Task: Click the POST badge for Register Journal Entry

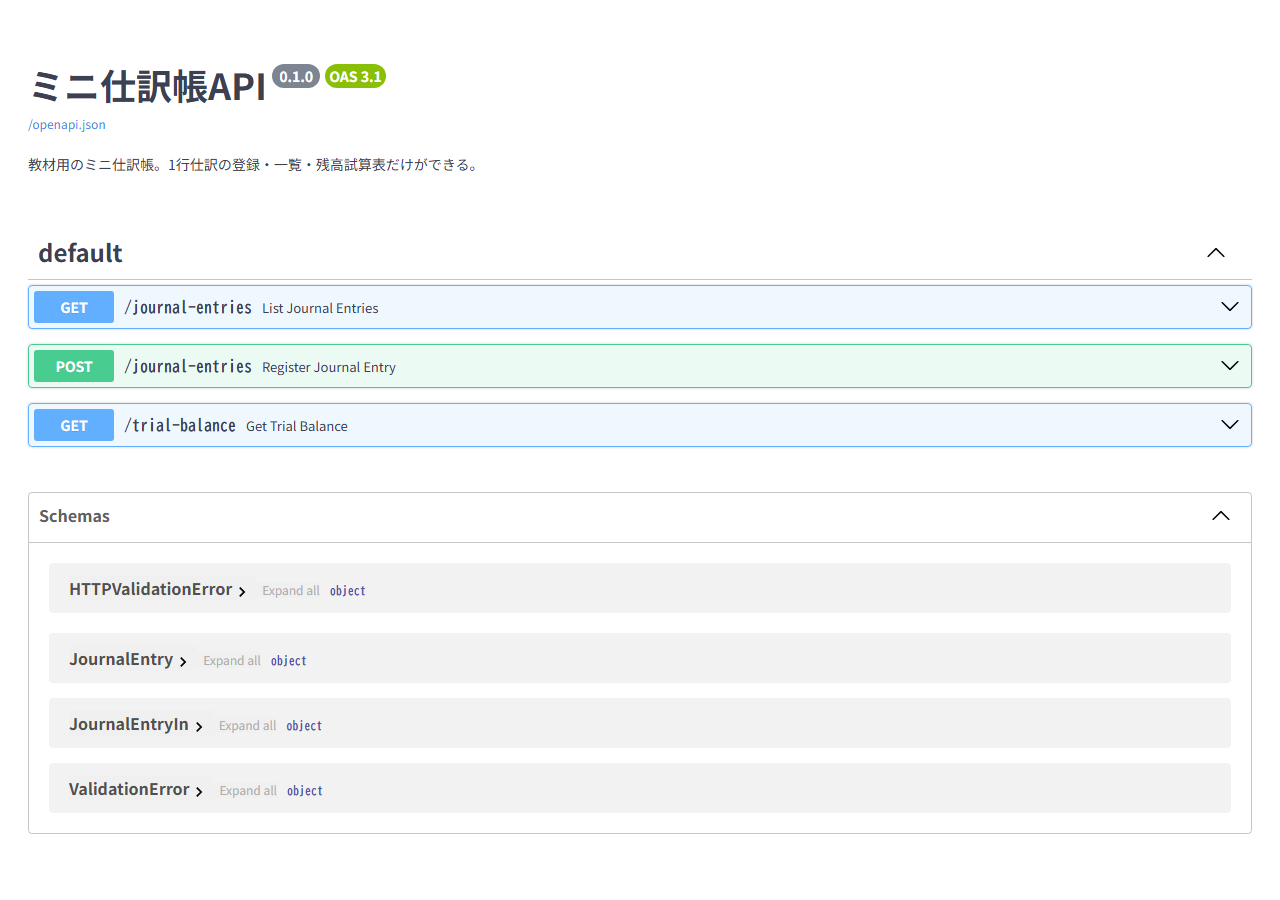Action: 74,366
